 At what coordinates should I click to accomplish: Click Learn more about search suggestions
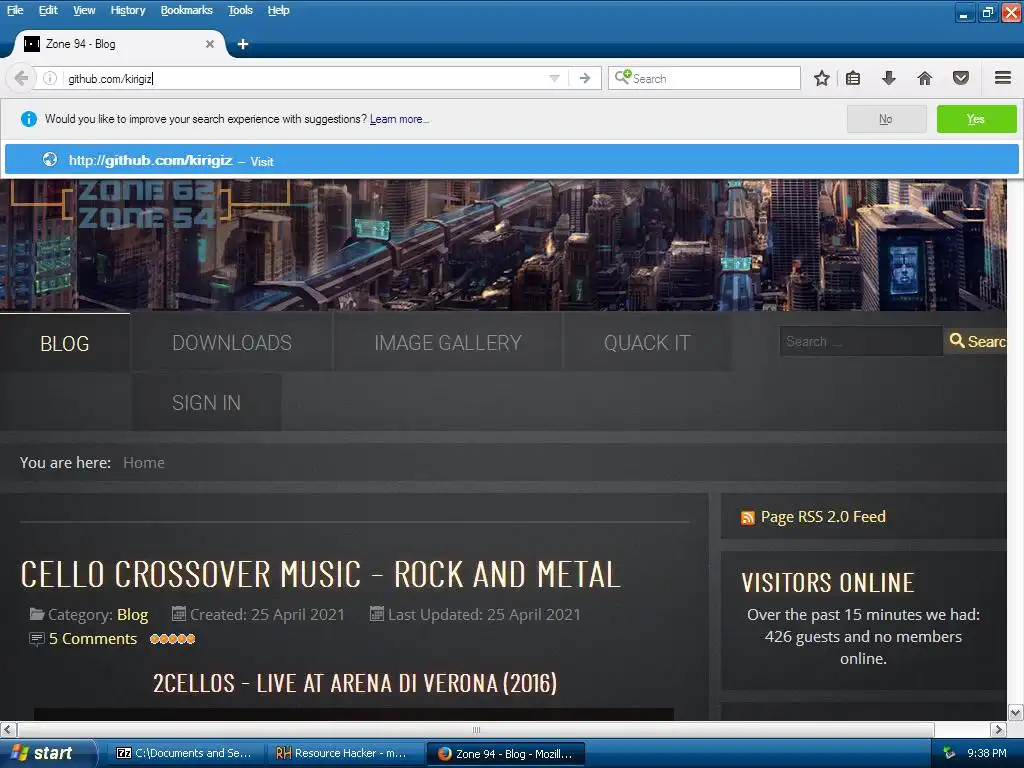[x=398, y=119]
